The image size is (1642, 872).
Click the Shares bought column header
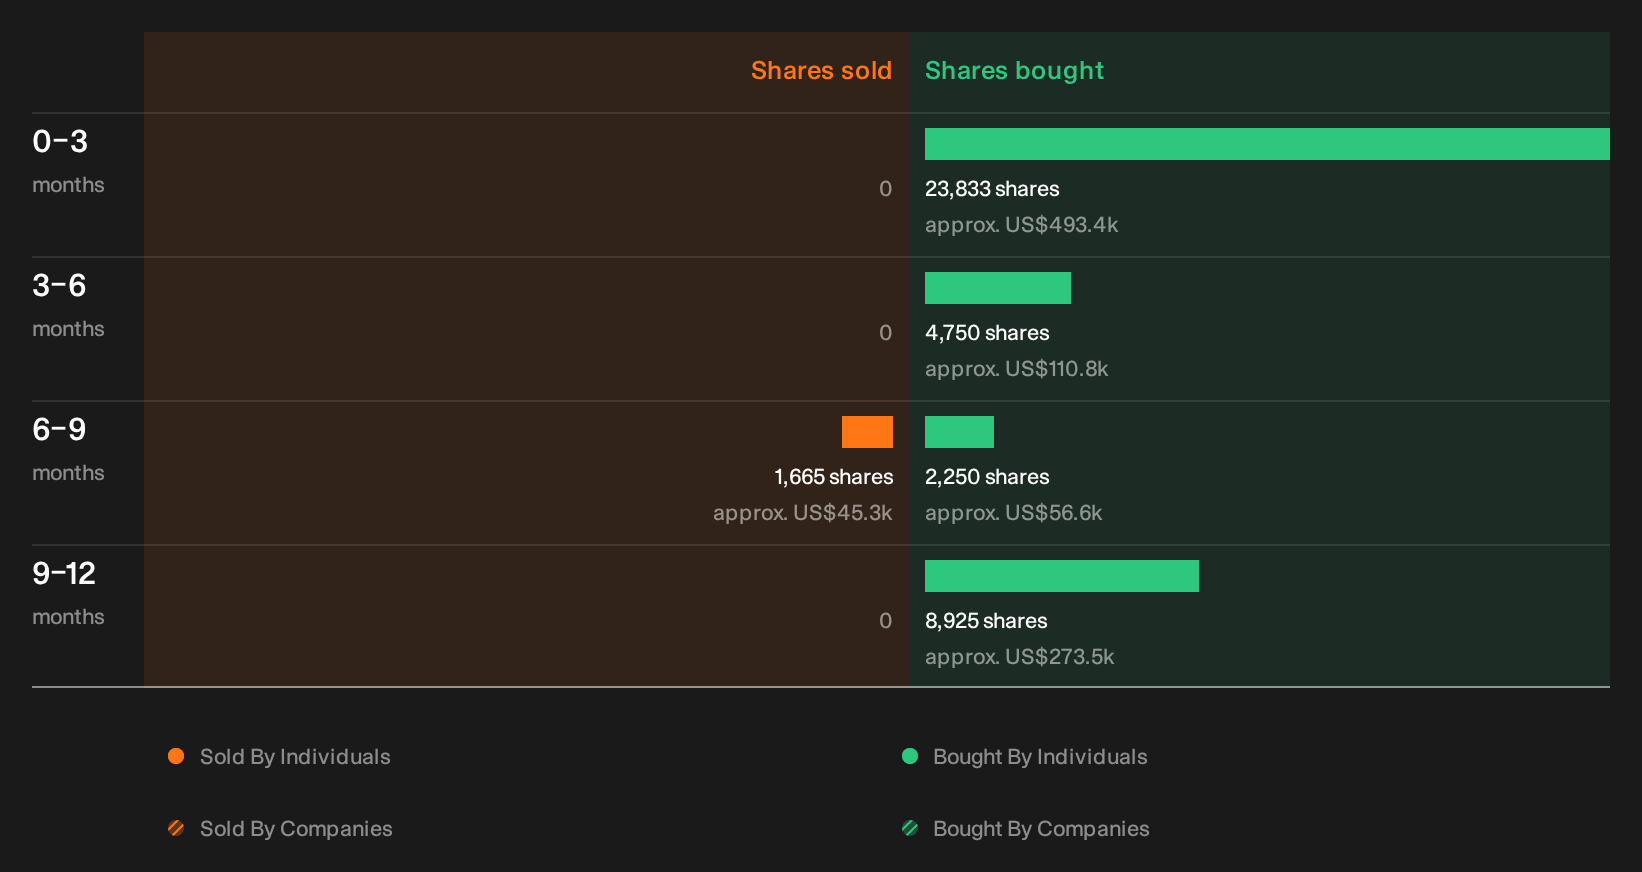(x=1014, y=71)
